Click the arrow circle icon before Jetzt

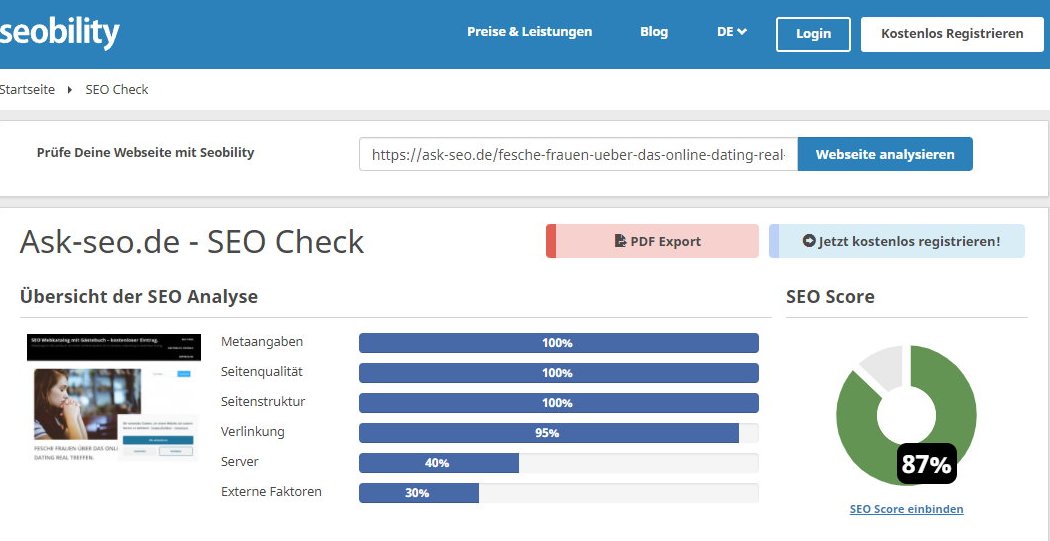(808, 241)
